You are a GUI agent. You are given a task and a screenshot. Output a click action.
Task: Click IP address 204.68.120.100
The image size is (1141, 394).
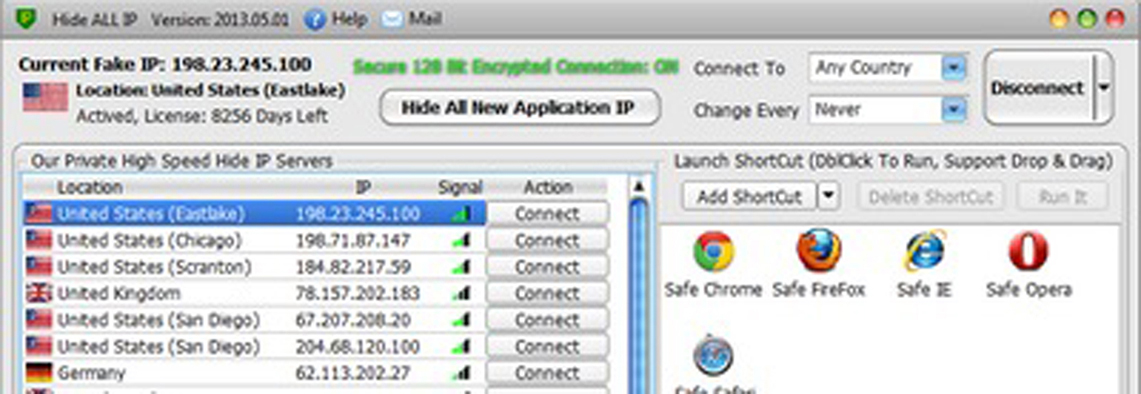(357, 347)
